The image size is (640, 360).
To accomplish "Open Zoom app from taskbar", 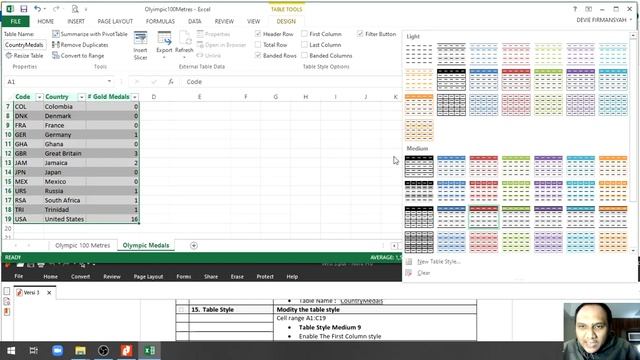I will click(57, 351).
